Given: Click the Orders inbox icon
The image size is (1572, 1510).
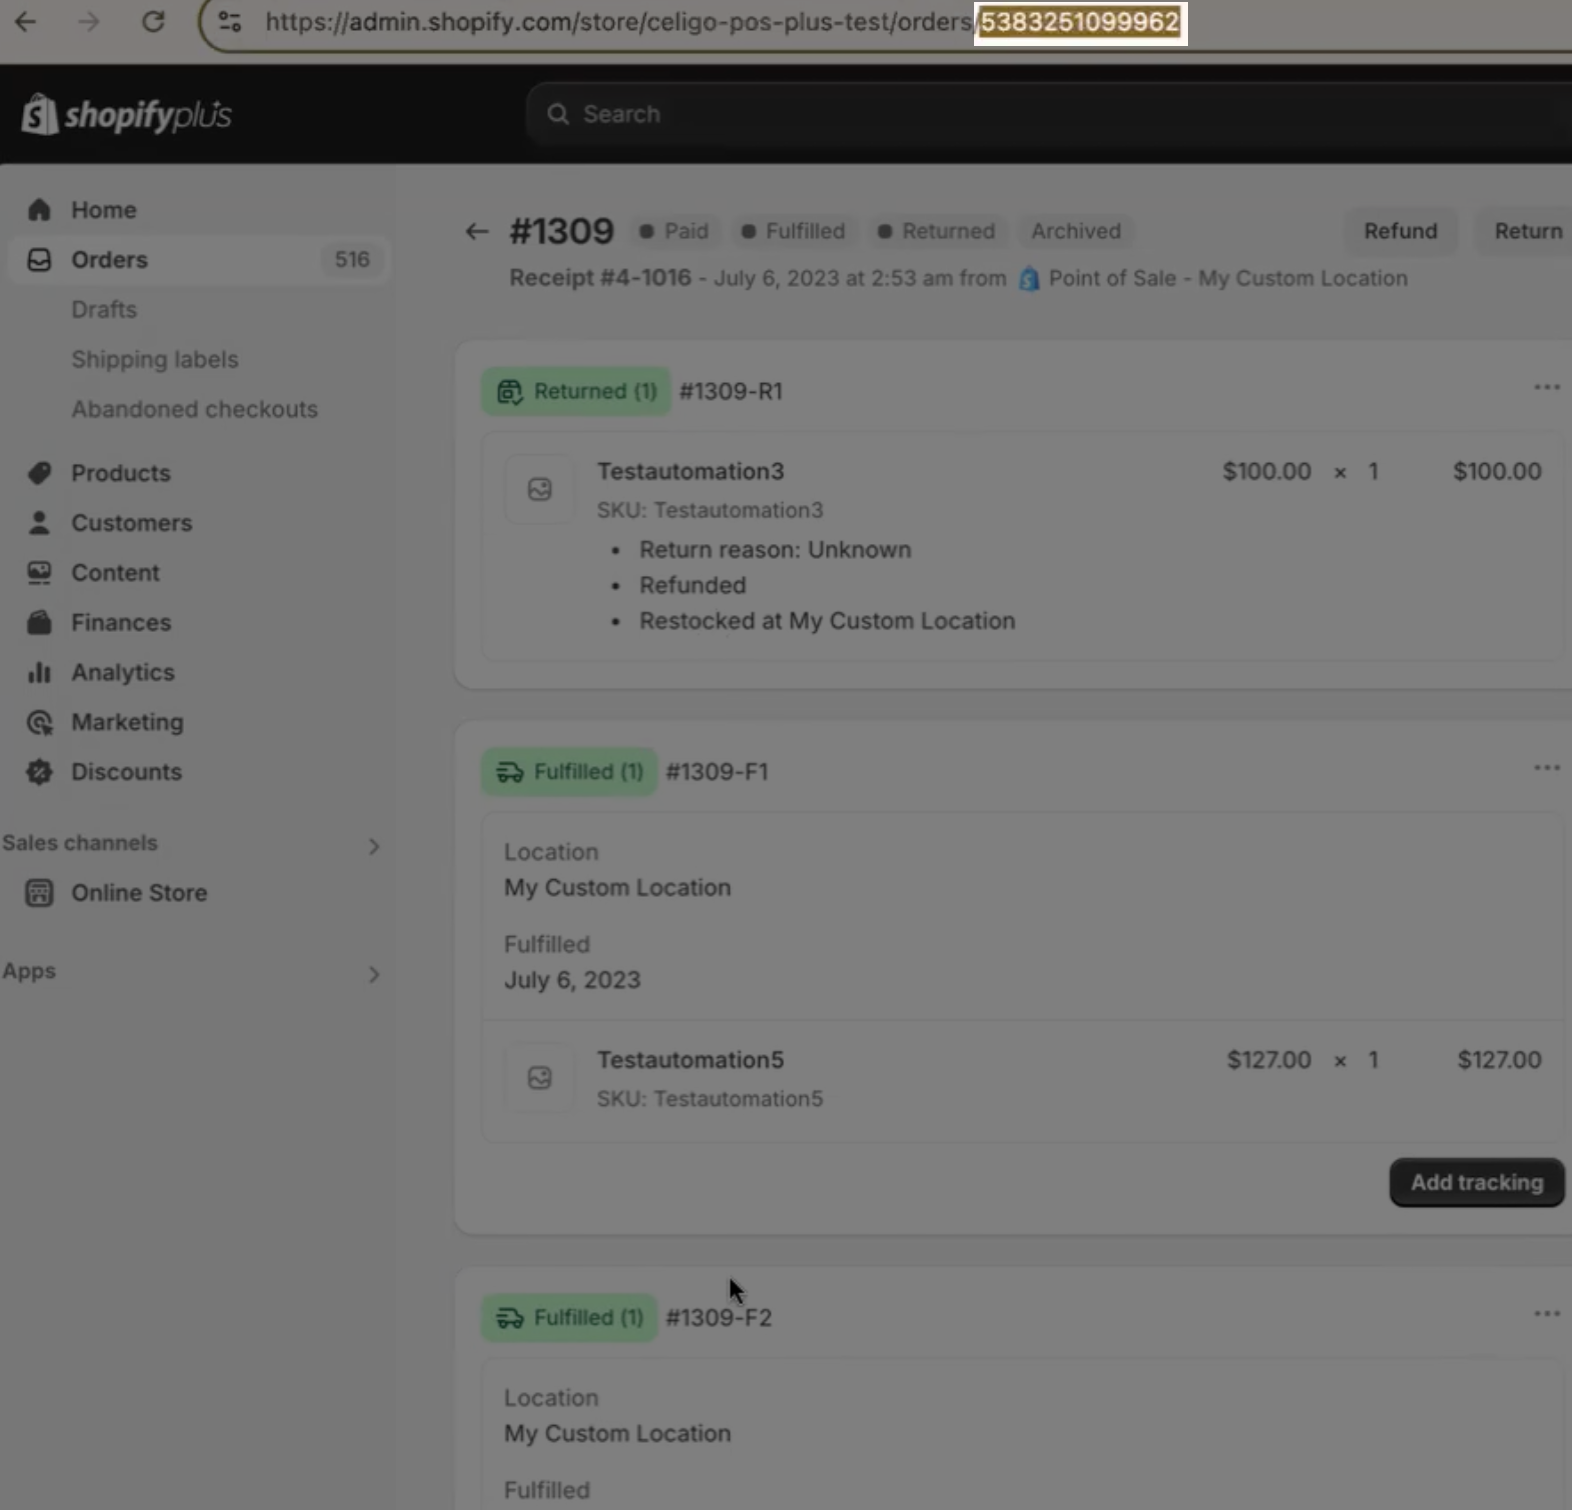Looking at the screenshot, I should (39, 260).
